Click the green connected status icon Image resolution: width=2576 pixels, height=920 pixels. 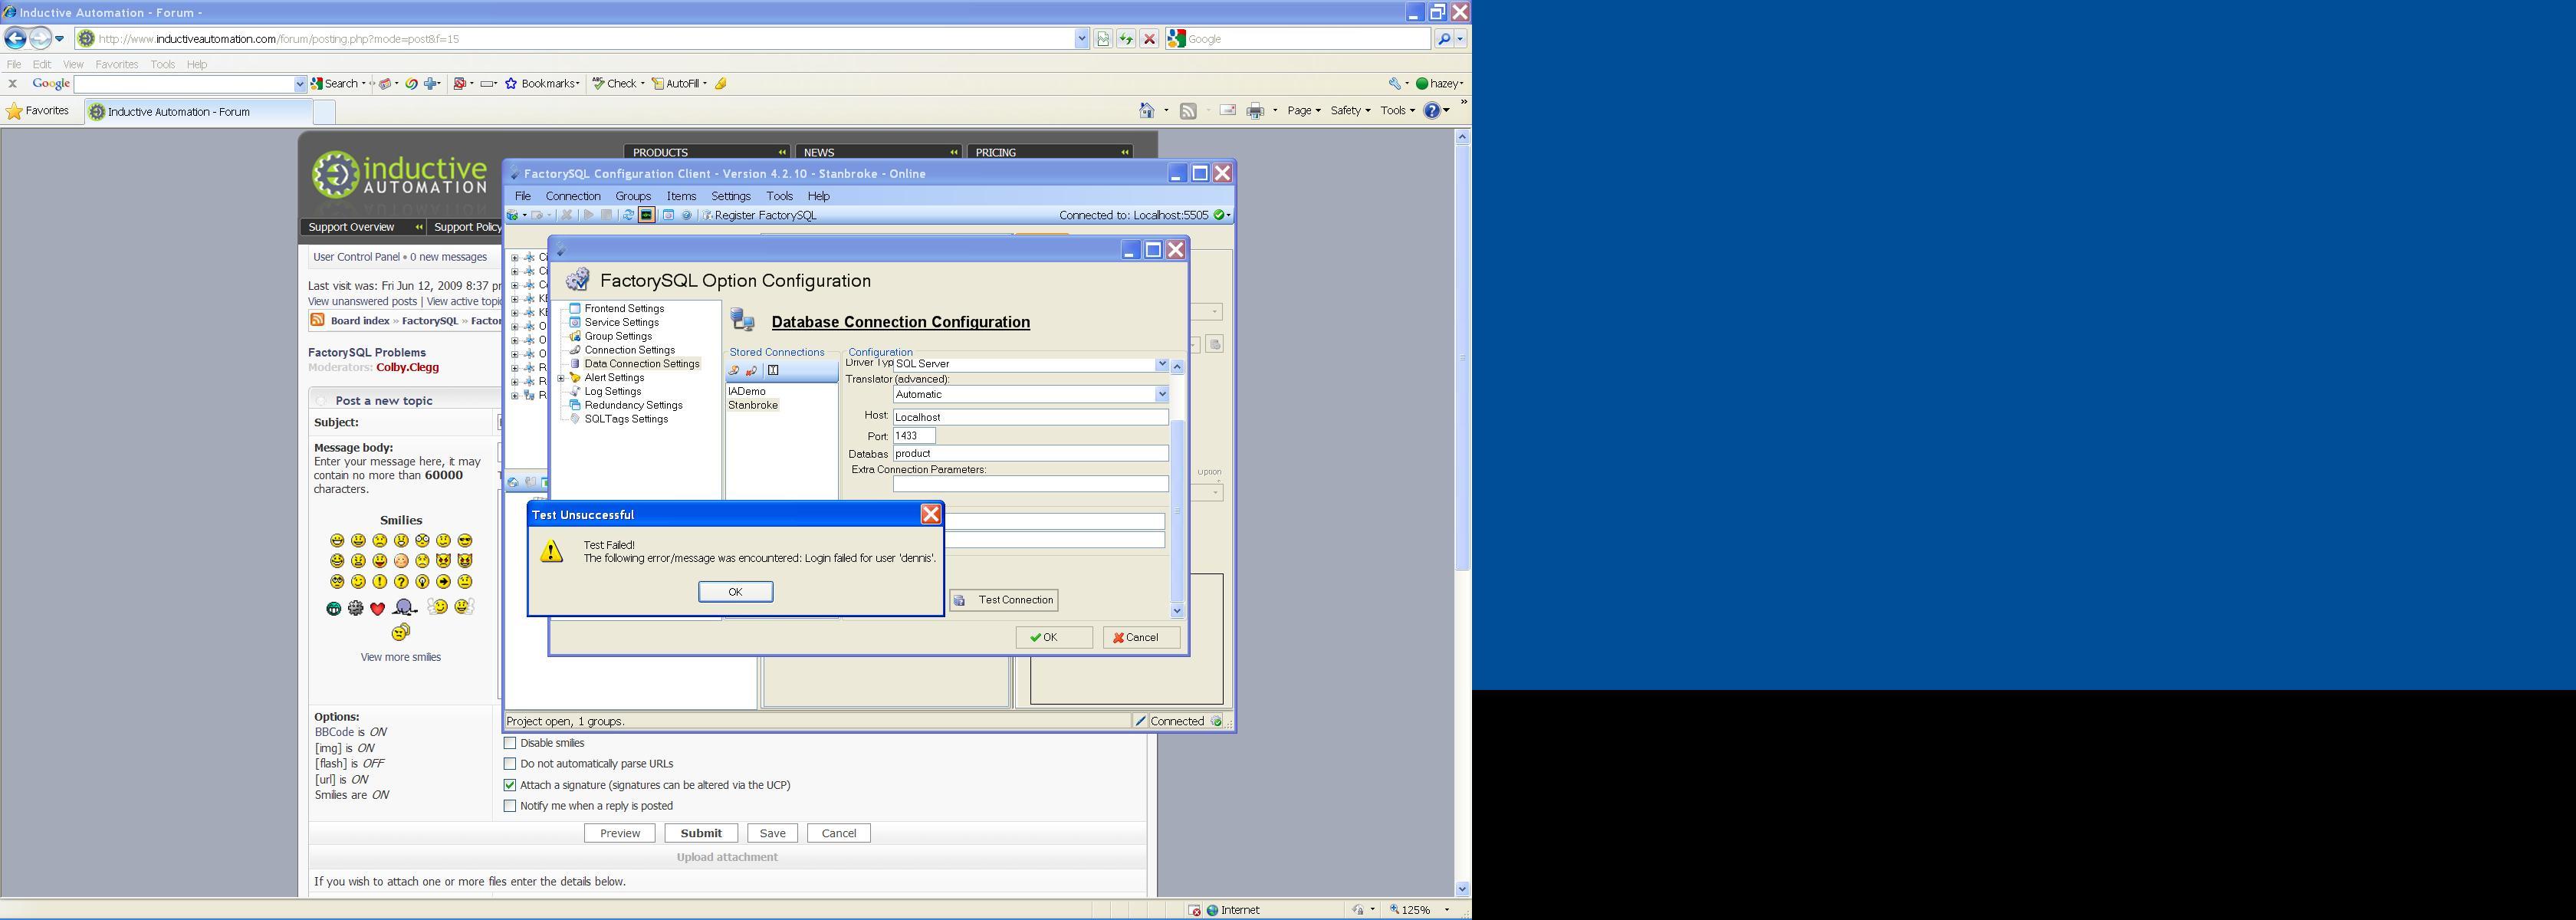coord(1219,215)
